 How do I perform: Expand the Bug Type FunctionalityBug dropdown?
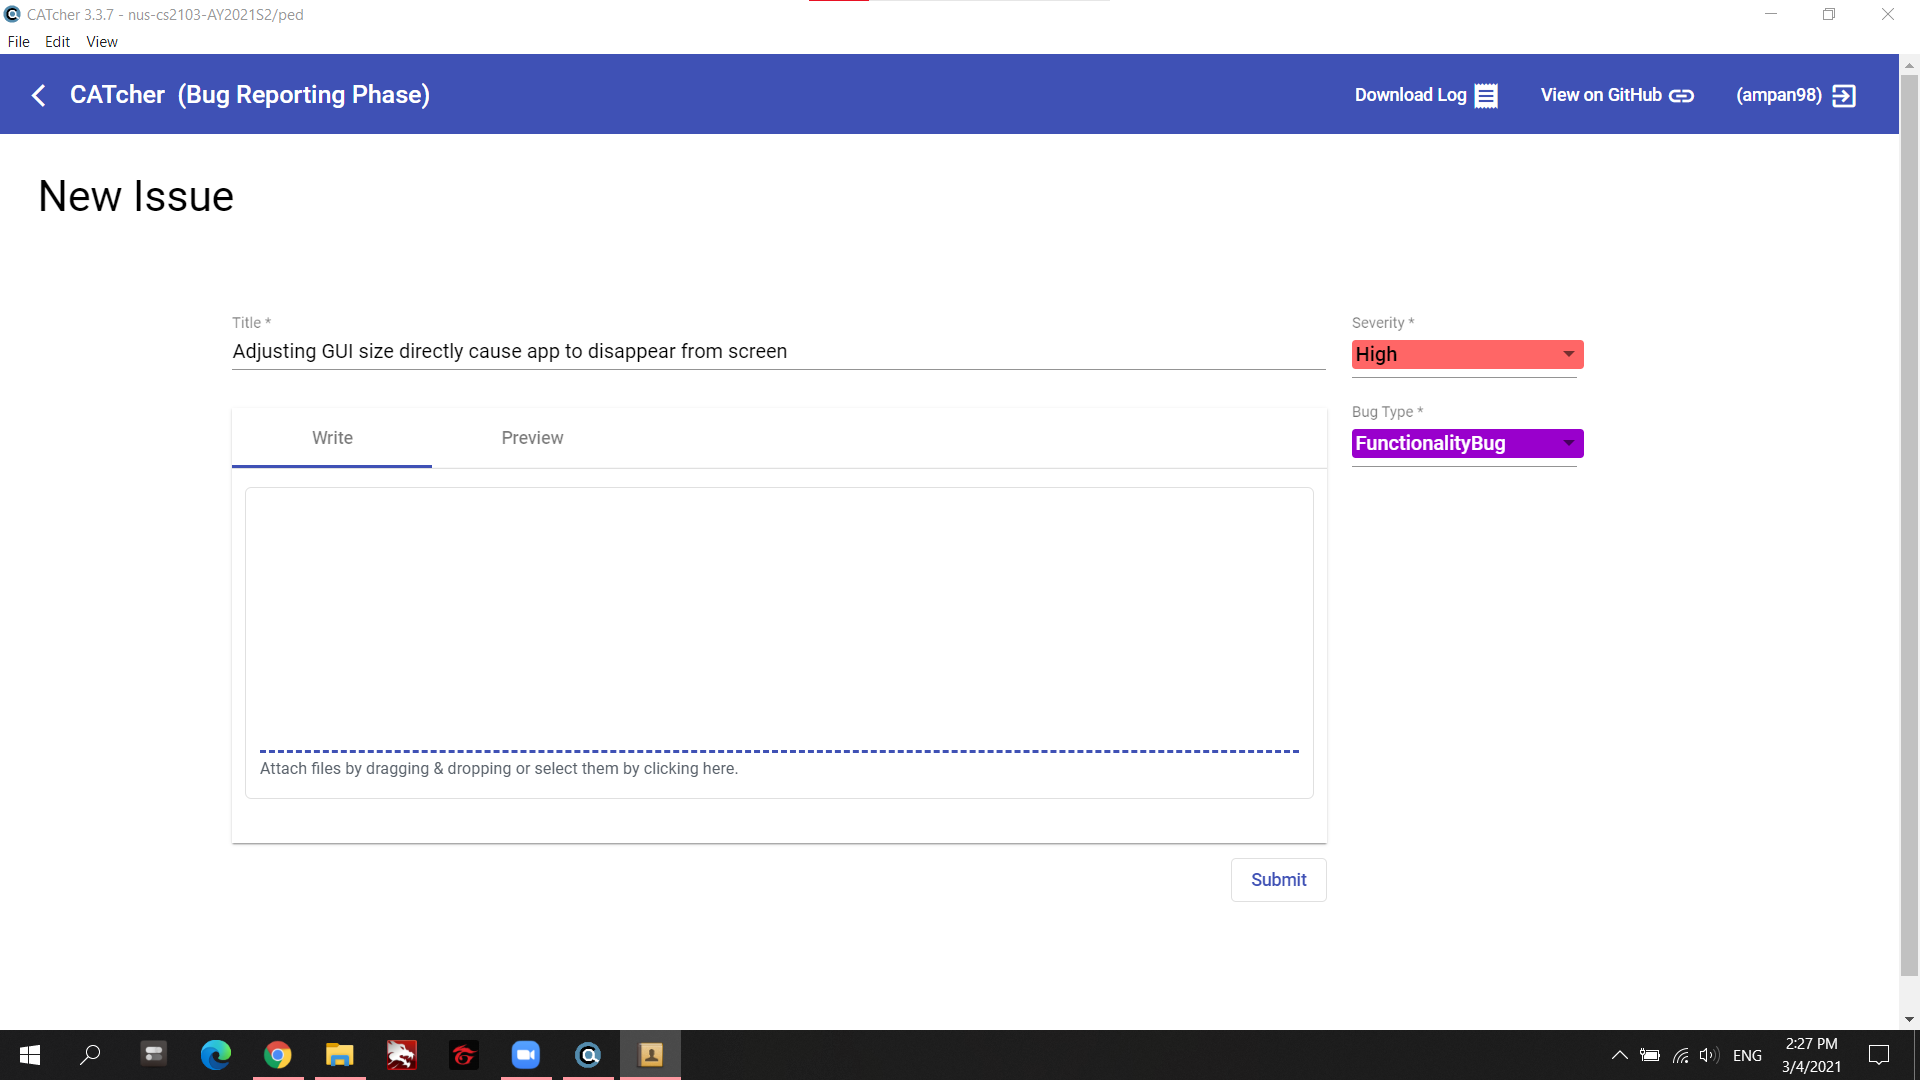(1467, 443)
